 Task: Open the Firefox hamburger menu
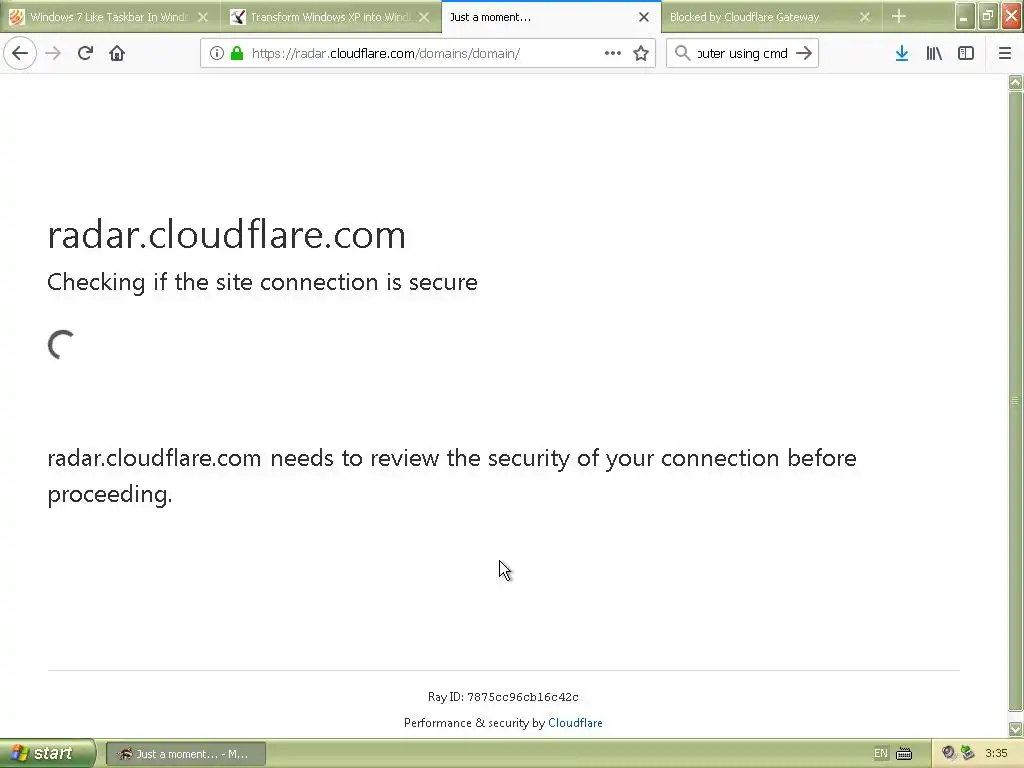pyautogui.click(x=1005, y=53)
